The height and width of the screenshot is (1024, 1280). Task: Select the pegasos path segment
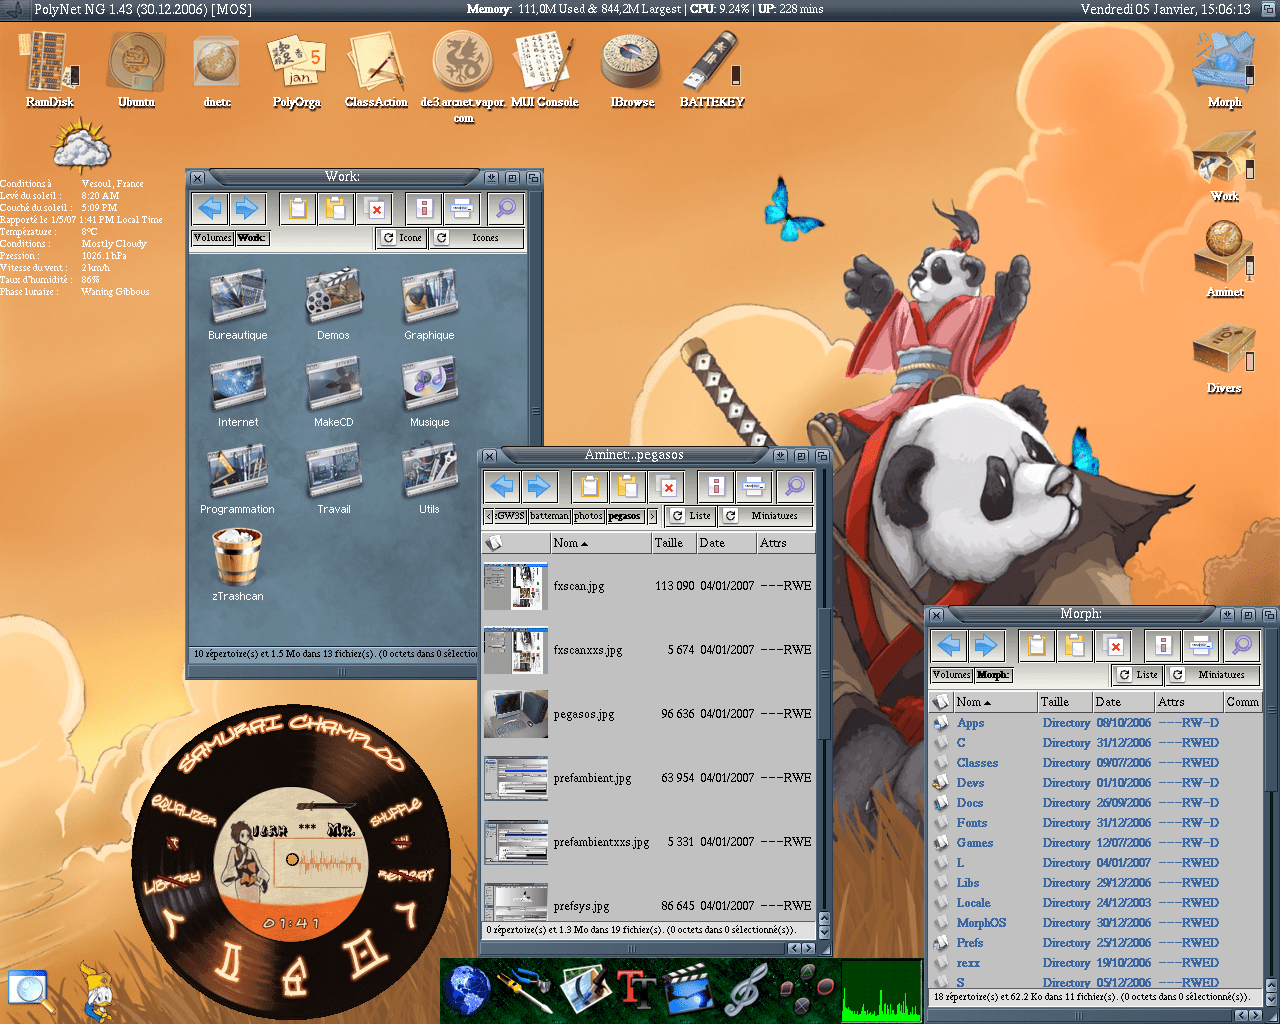click(625, 516)
